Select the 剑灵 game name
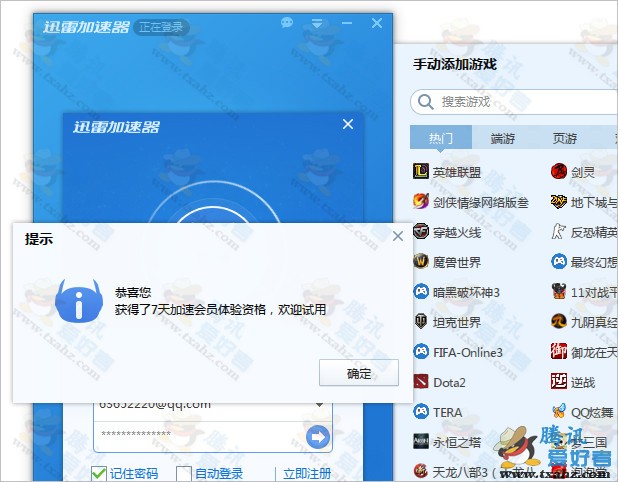Image resolution: width=618 pixels, height=482 pixels. 583,172
